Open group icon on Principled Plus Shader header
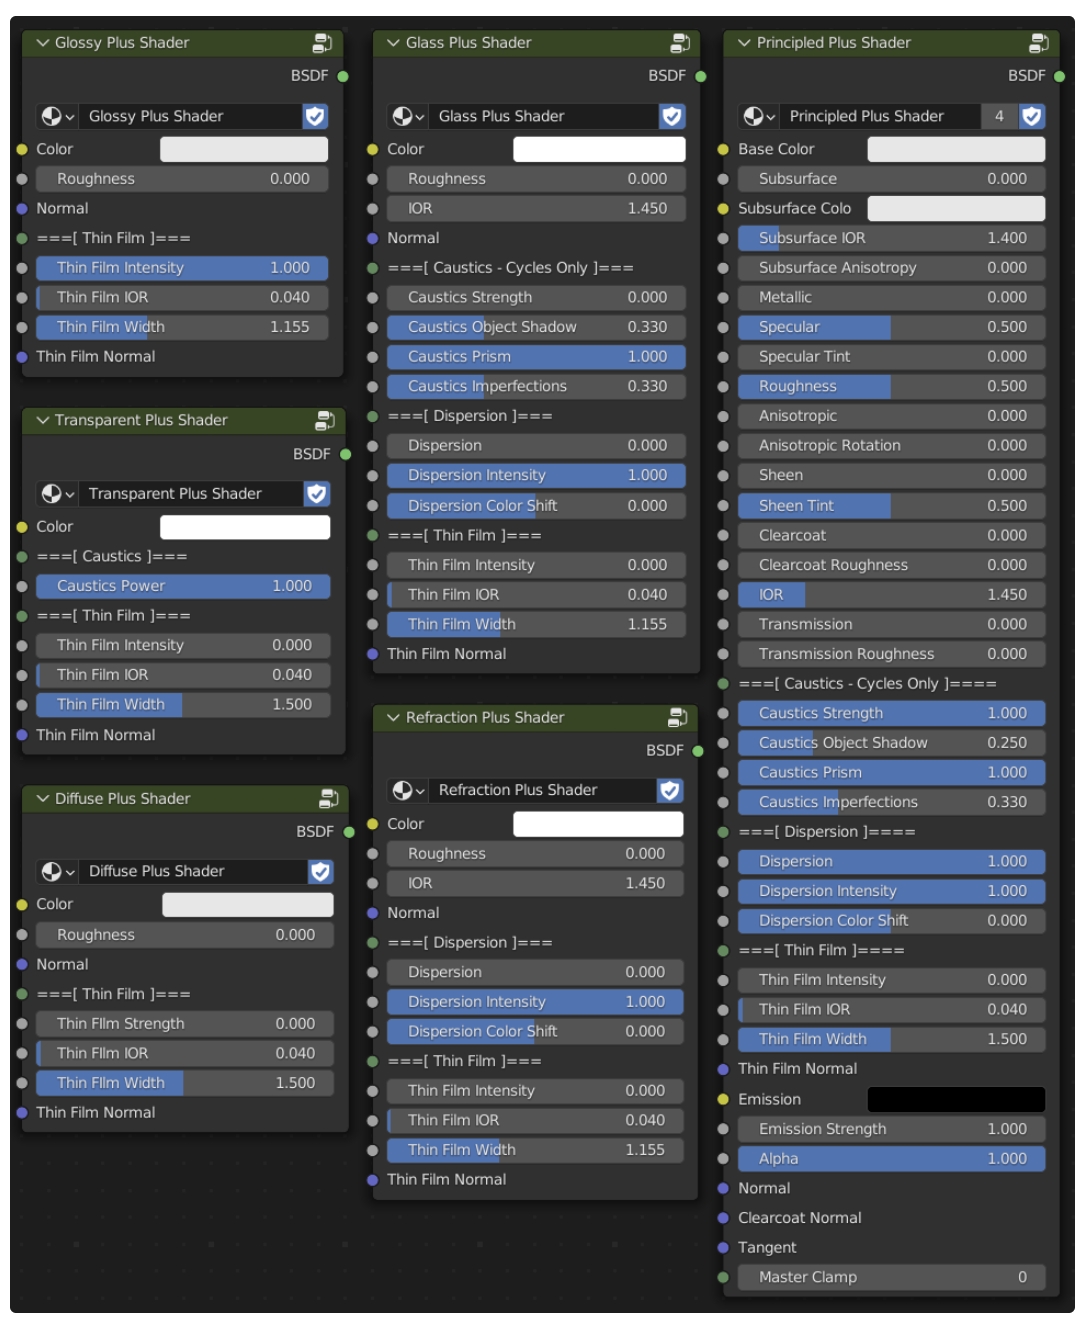 pyautogui.click(x=1039, y=43)
